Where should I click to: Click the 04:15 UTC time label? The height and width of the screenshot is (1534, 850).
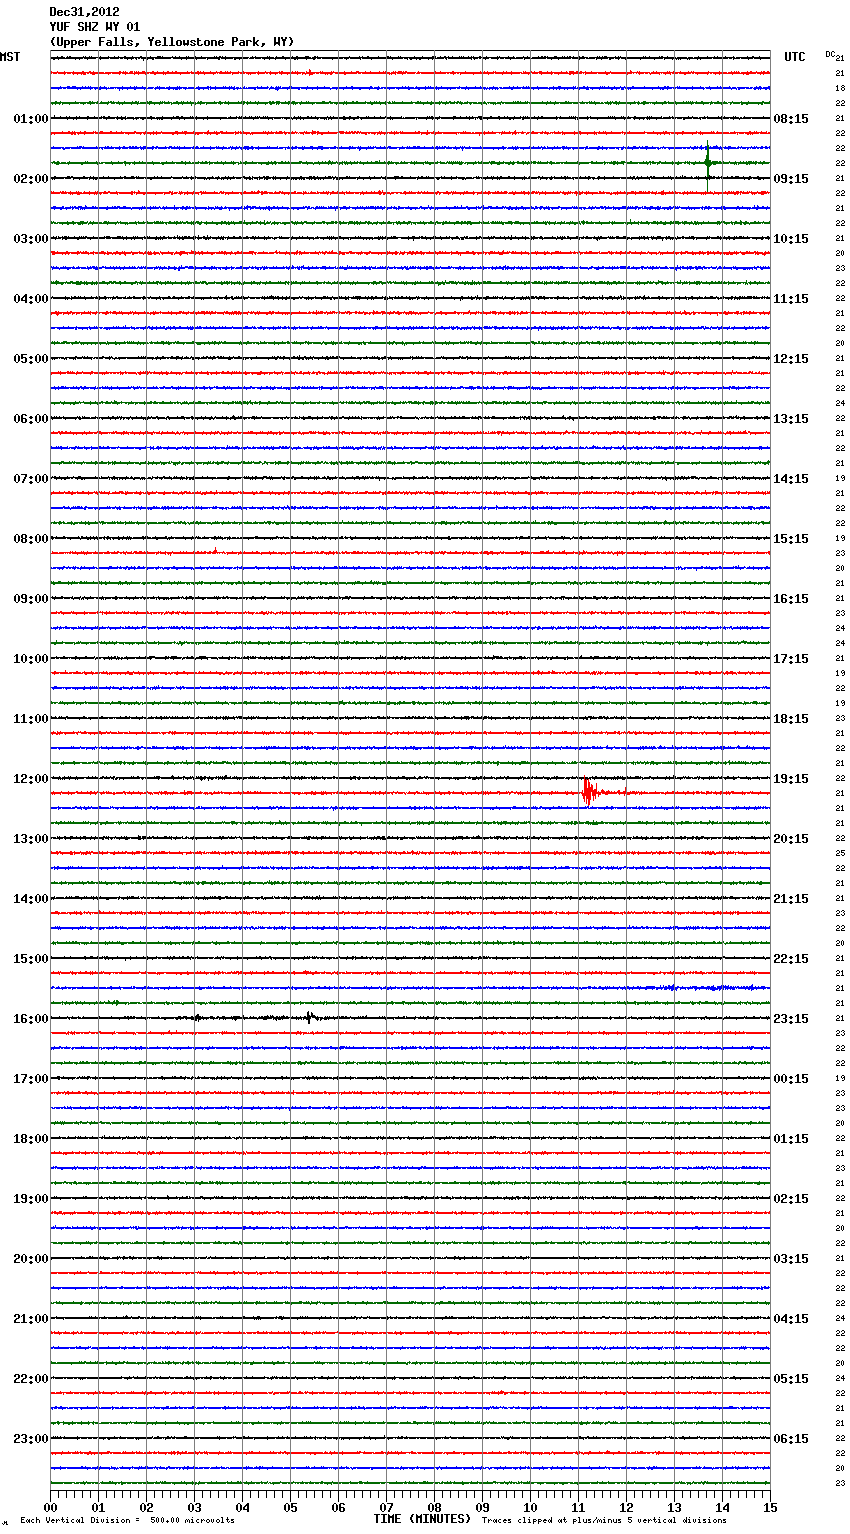tap(791, 1319)
